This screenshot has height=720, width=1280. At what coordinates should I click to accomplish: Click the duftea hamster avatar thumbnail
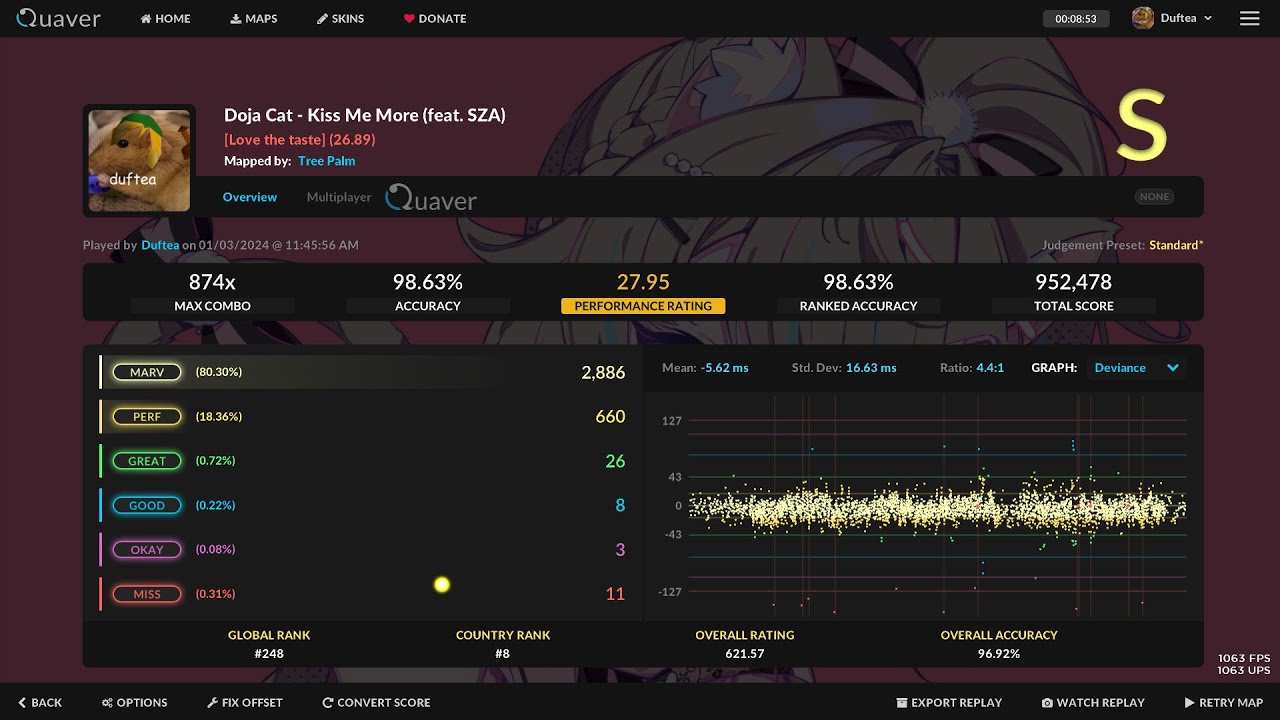(x=139, y=161)
